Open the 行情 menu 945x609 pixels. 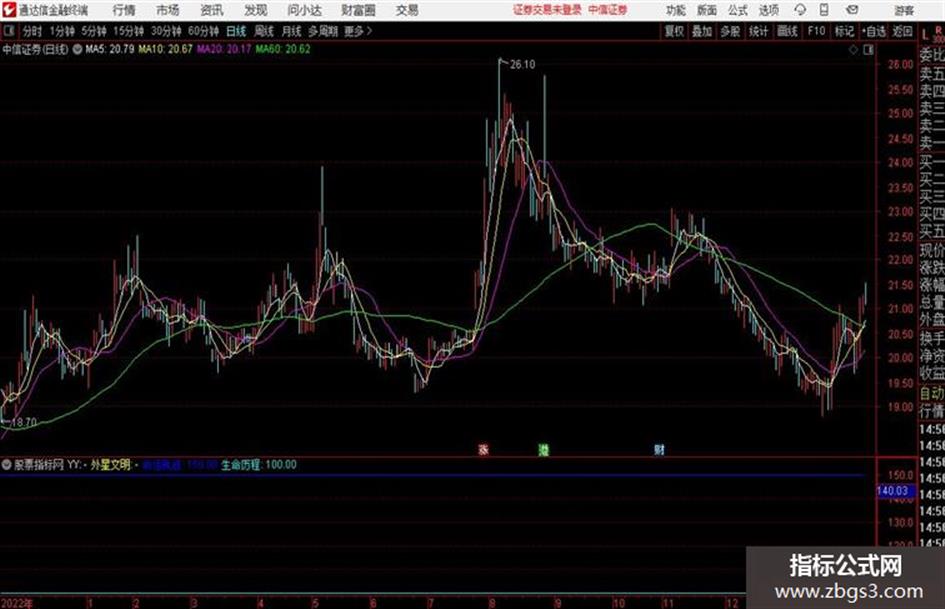124,10
